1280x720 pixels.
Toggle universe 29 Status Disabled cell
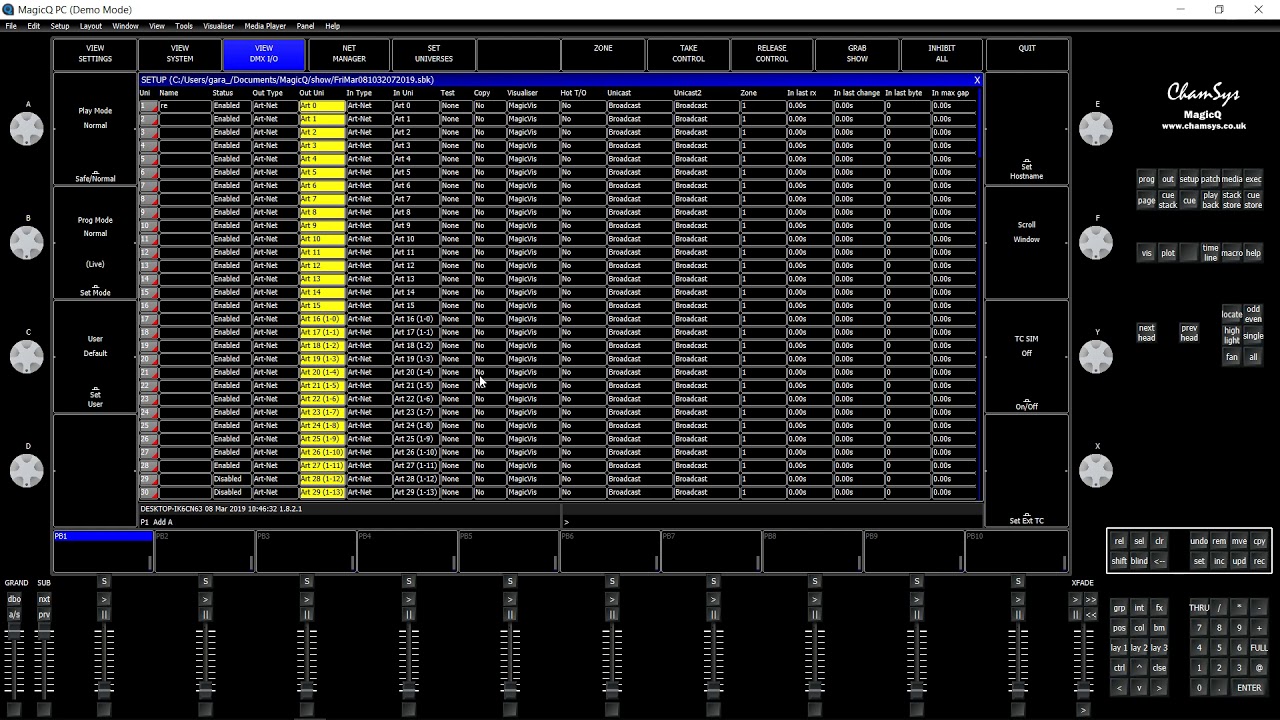[231, 479]
